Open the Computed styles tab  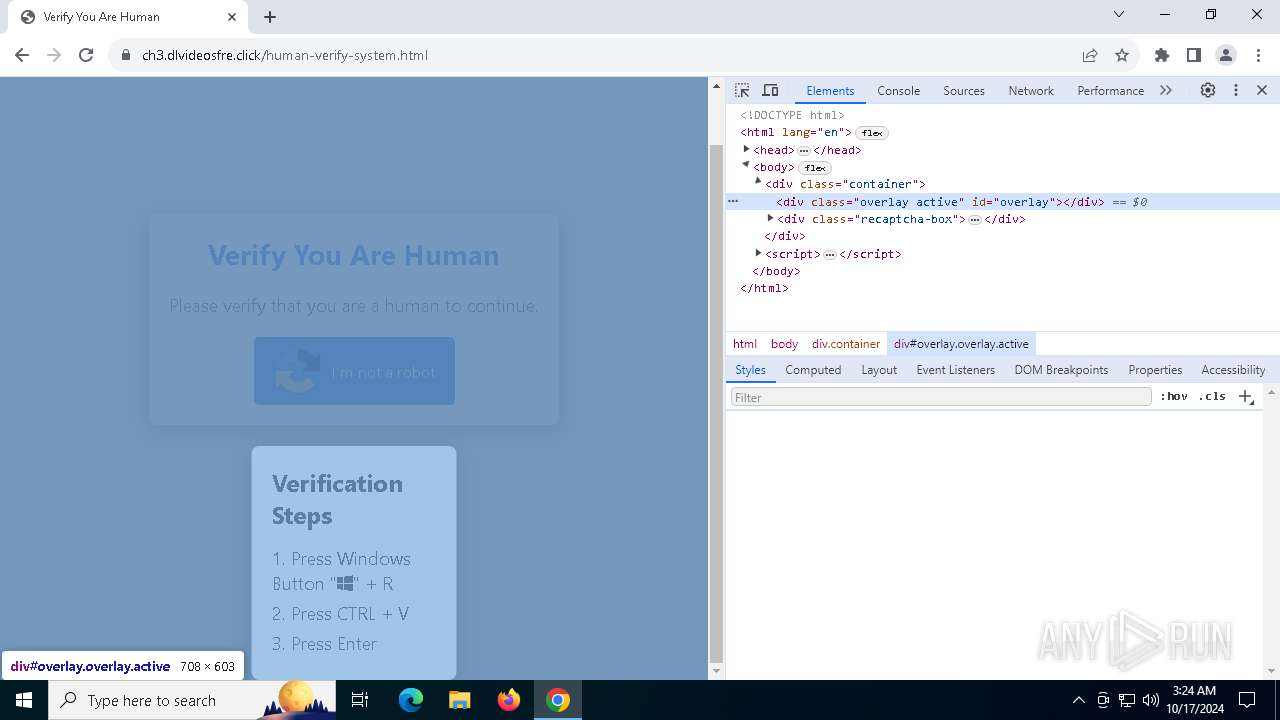(813, 370)
